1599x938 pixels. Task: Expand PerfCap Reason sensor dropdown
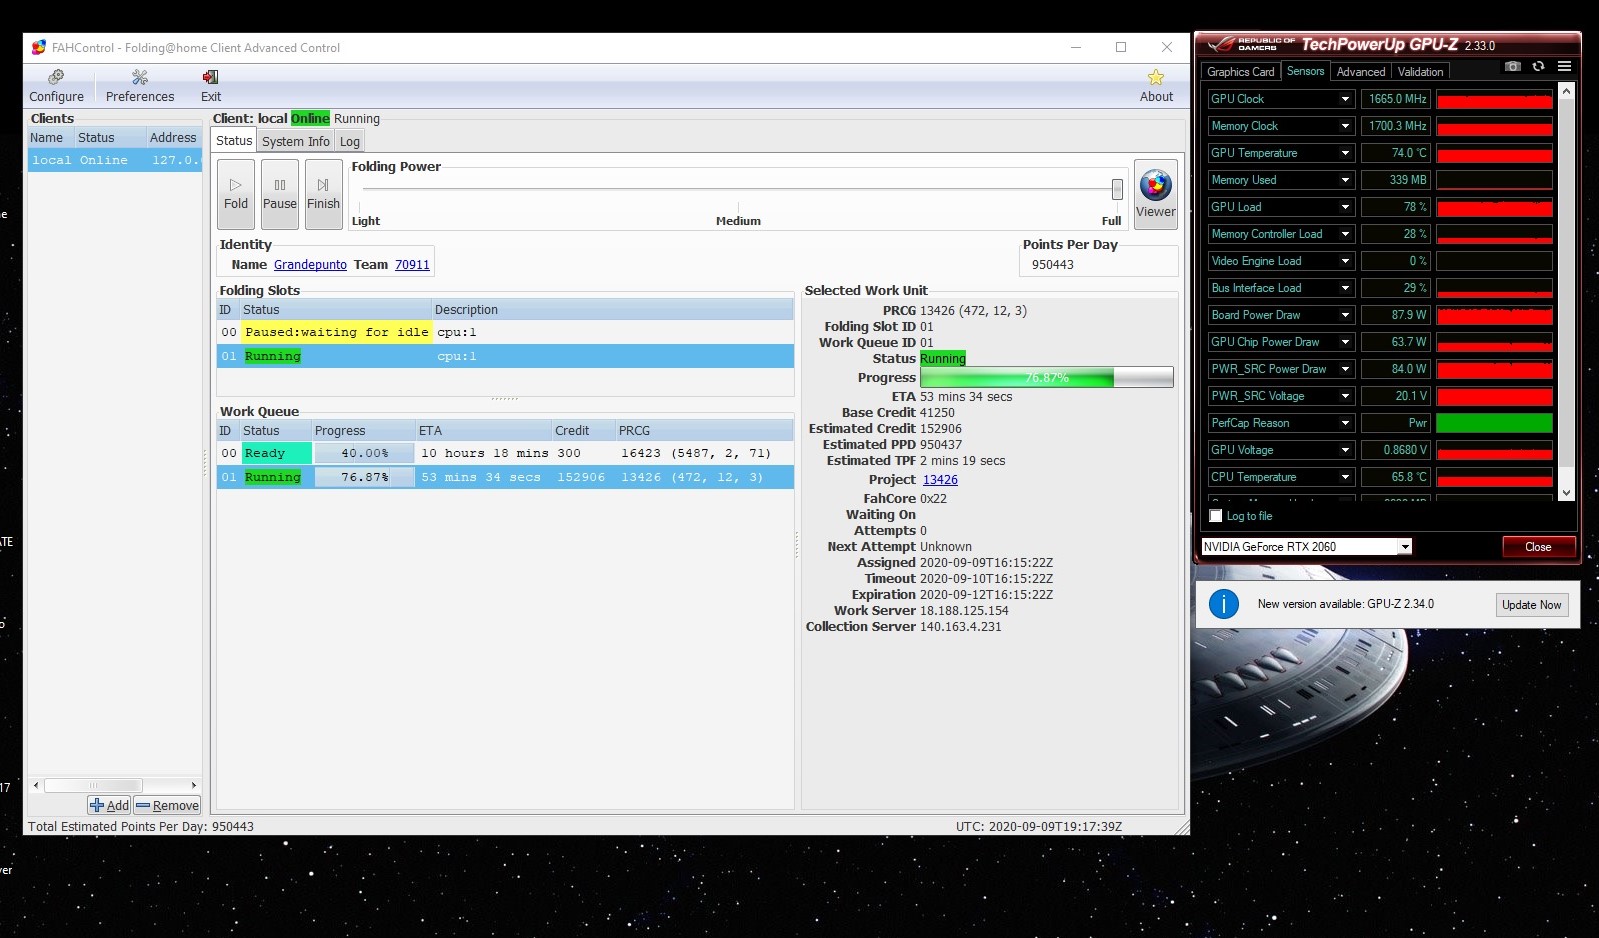pos(1345,423)
